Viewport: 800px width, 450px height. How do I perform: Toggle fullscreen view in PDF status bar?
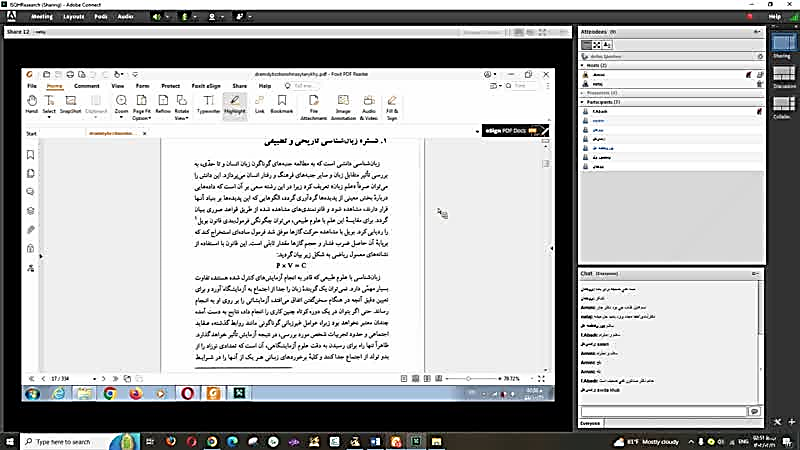pos(541,379)
